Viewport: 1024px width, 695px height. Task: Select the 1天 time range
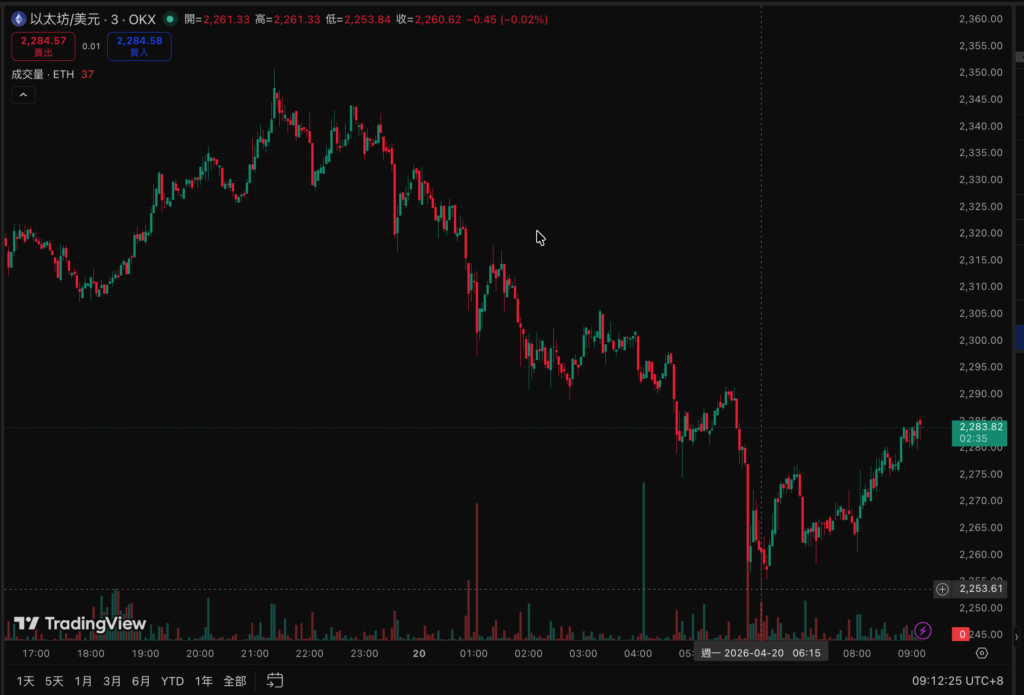click(25, 681)
